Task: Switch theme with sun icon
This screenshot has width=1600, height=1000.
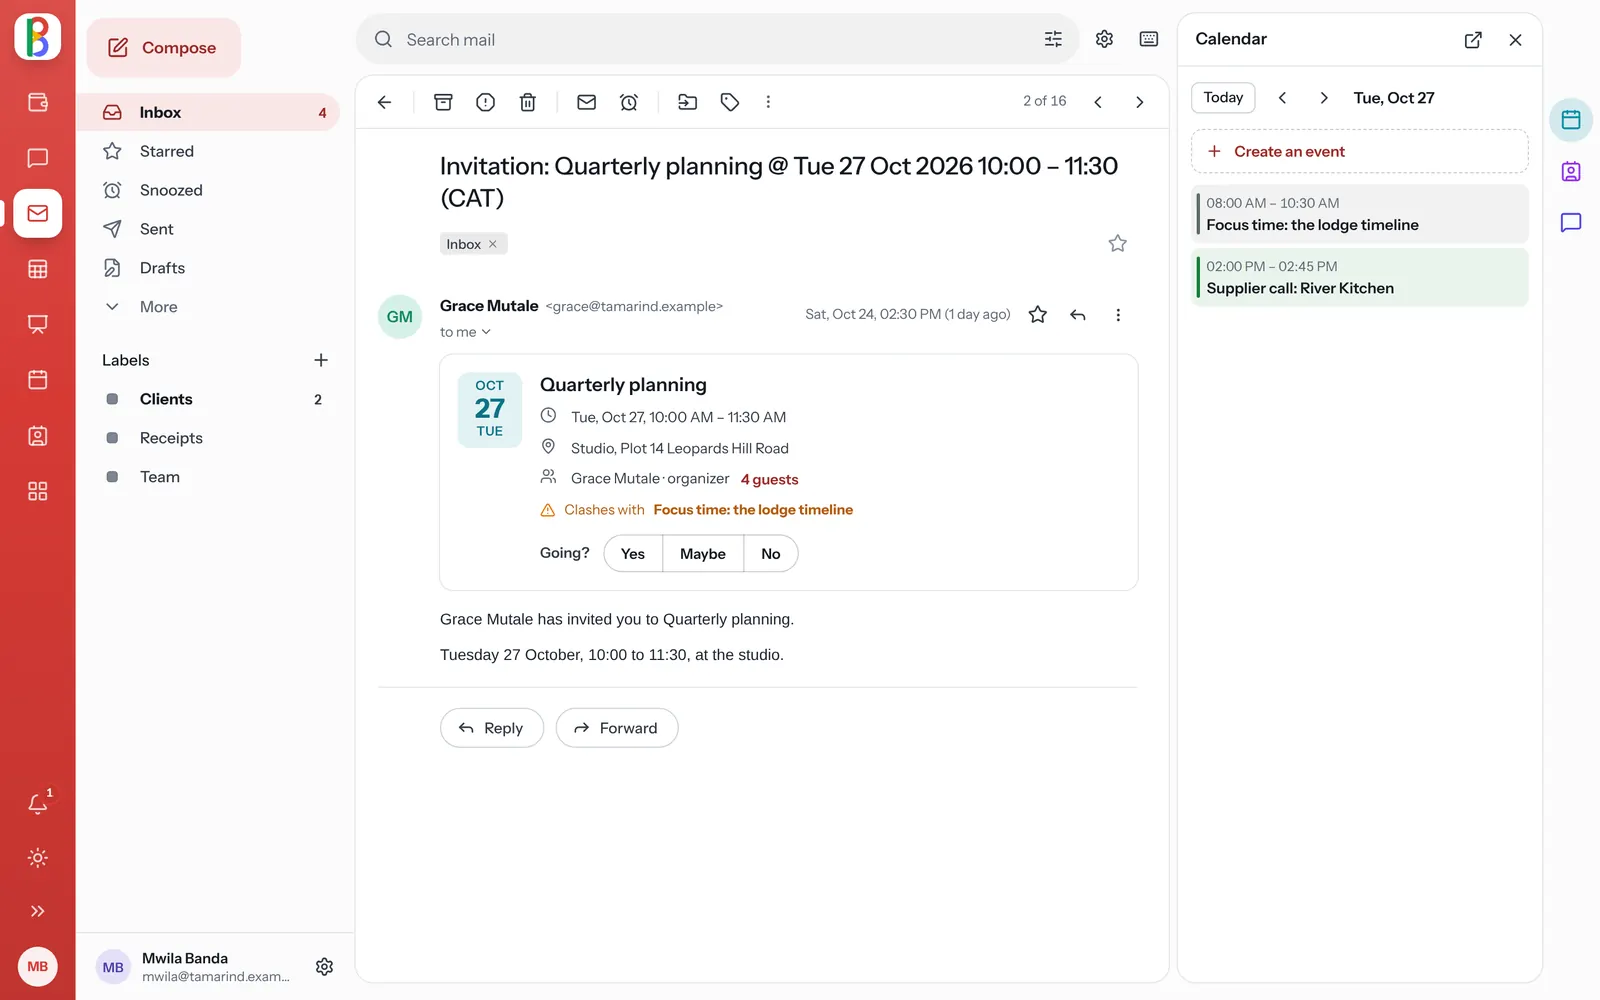Action: (x=38, y=858)
